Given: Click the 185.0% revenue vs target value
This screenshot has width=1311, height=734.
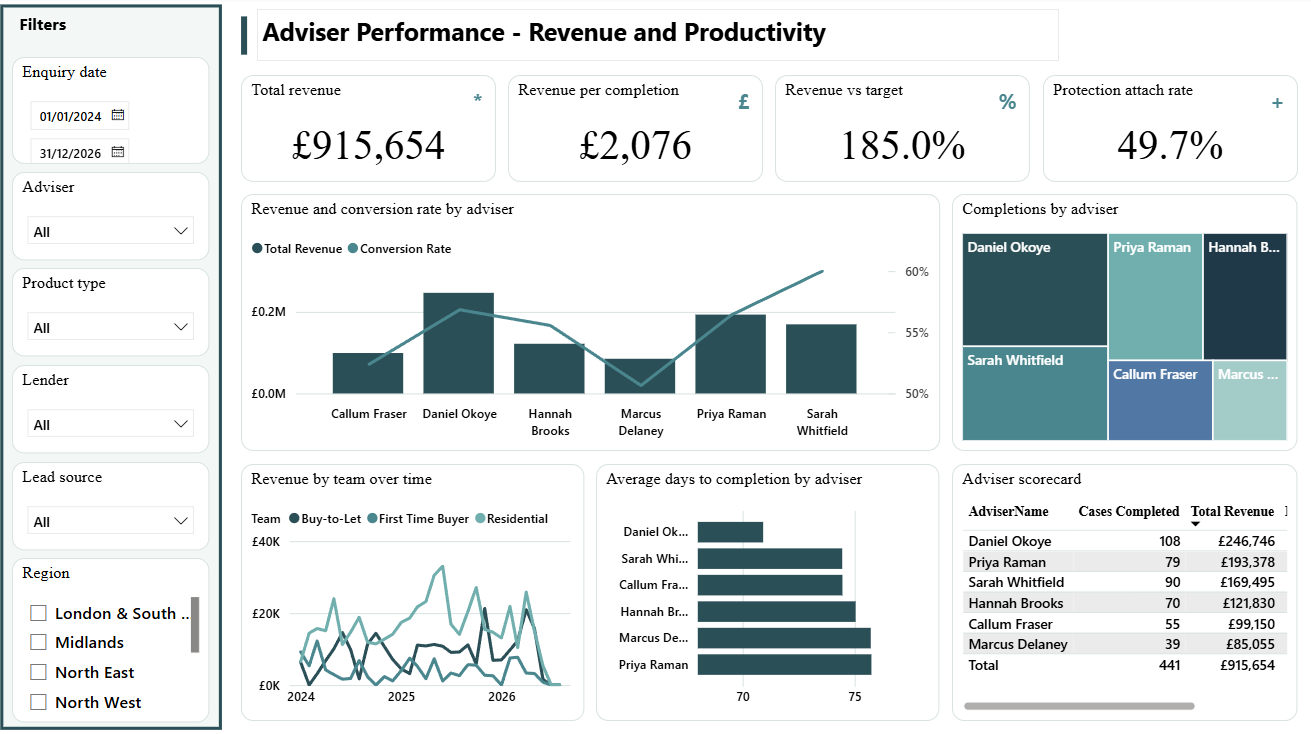Looking at the screenshot, I should click(x=902, y=146).
